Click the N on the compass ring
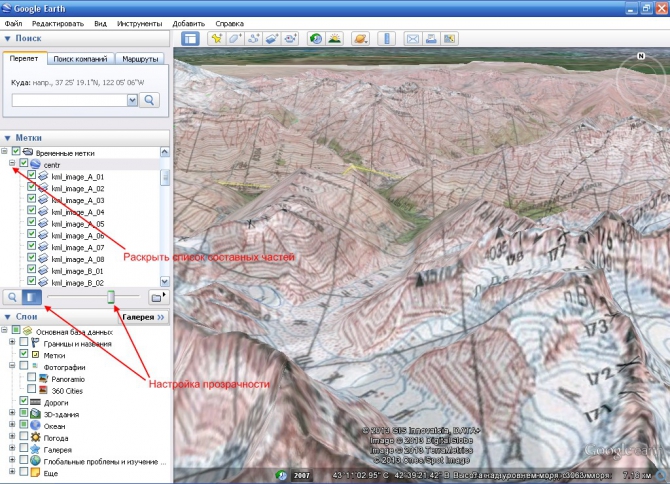The width and height of the screenshot is (670, 484). pos(641,56)
